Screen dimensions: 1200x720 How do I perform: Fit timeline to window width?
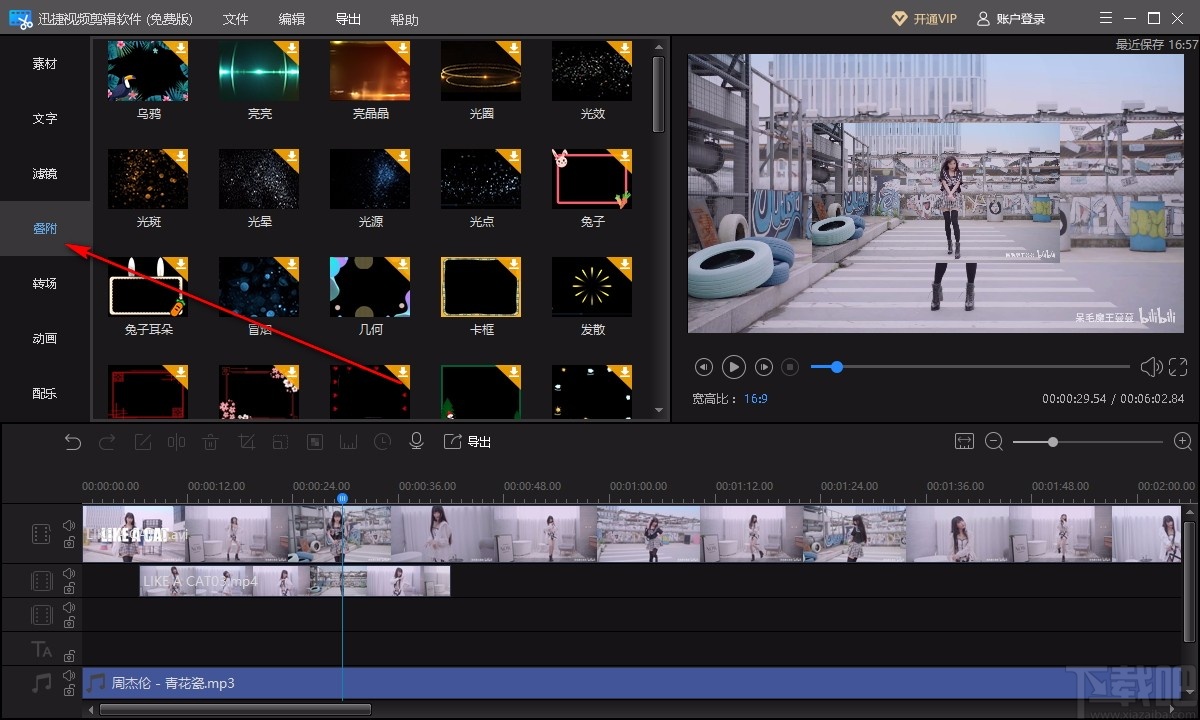click(x=964, y=442)
